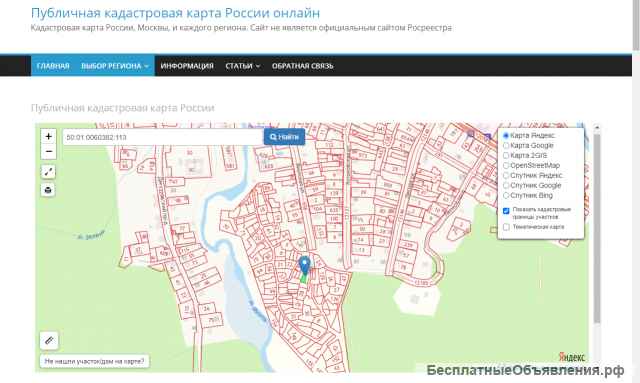Viewport: 640px width, 383px height.
Task: Expand СТАТЬИ dropdown menu
Action: click(242, 66)
